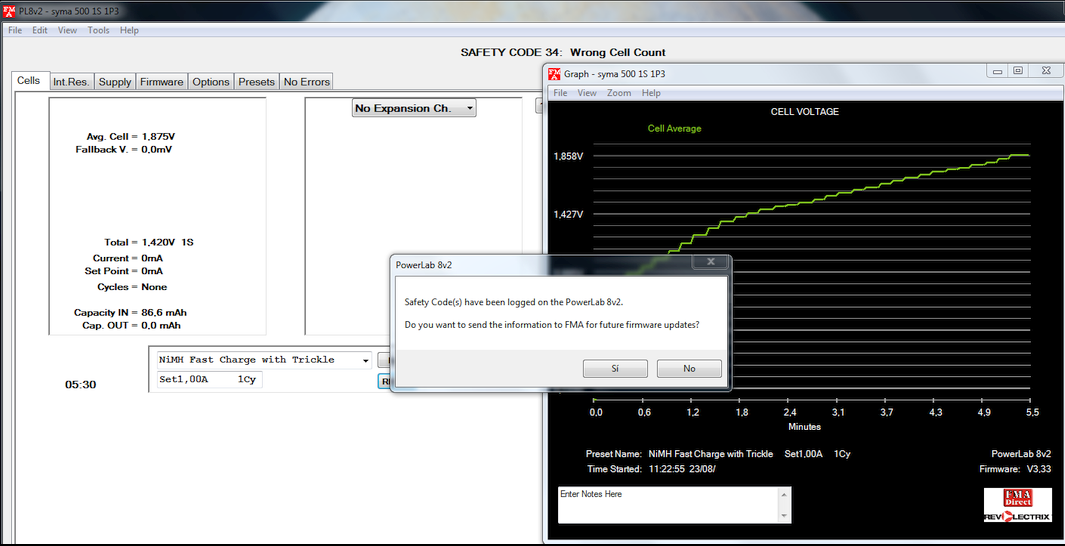Click the Graph window title icon

coord(554,73)
